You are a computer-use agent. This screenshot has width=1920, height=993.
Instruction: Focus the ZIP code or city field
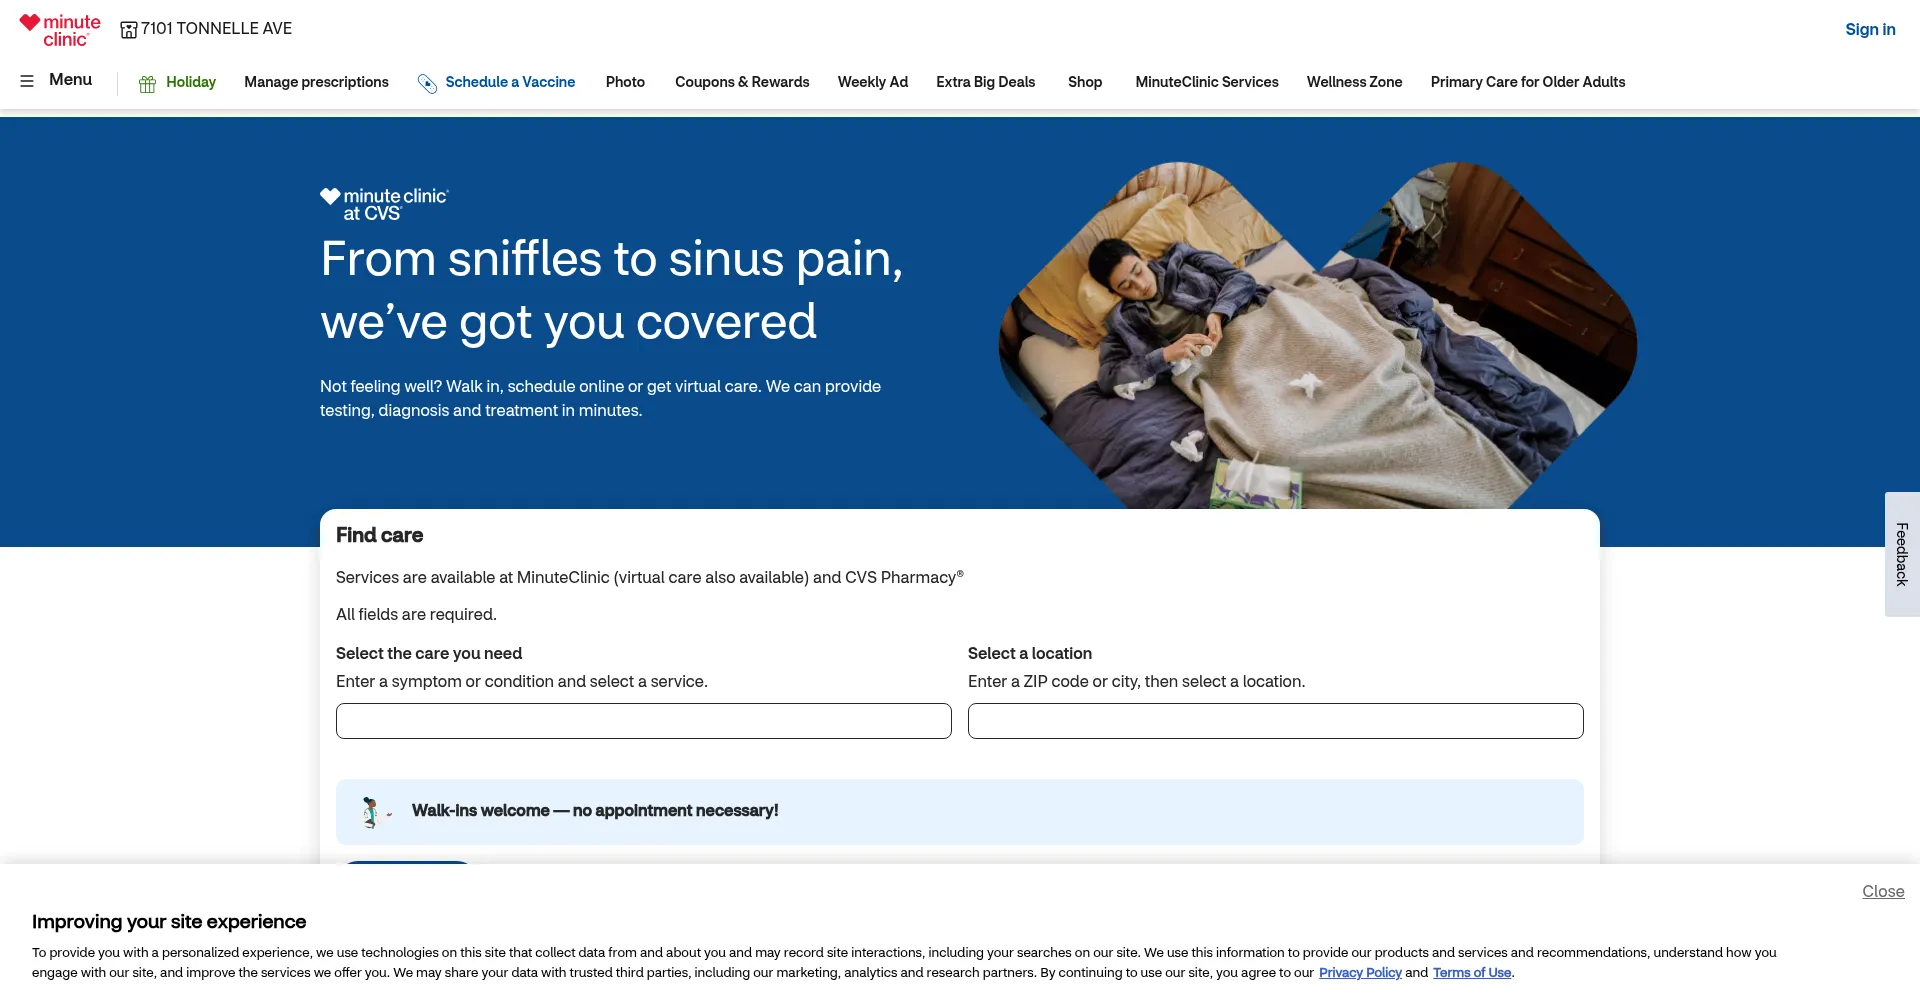pyautogui.click(x=1276, y=721)
